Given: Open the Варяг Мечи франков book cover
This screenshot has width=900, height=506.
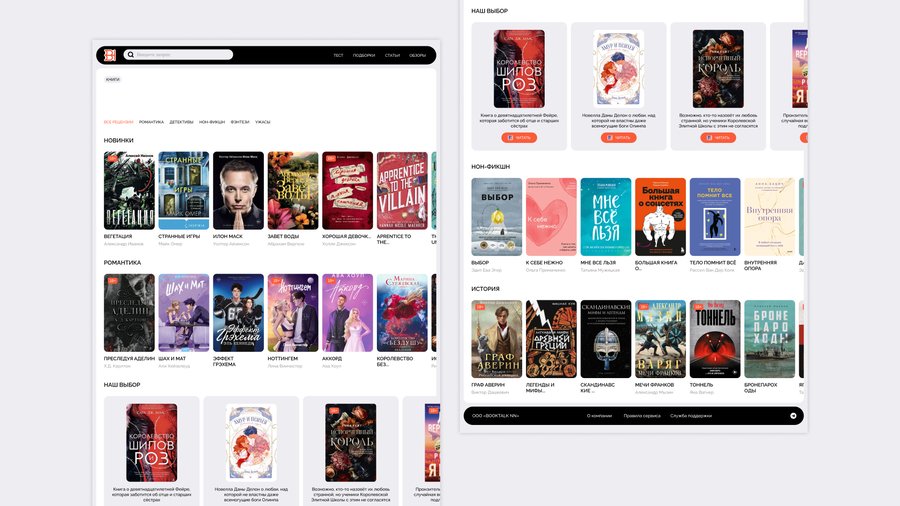Looking at the screenshot, I should 660,339.
